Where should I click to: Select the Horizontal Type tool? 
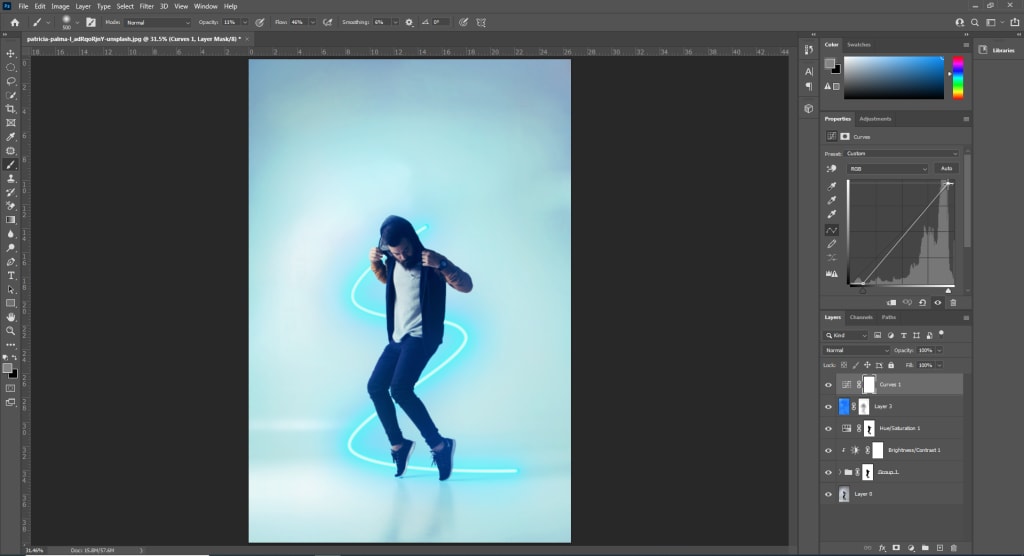click(x=10, y=276)
